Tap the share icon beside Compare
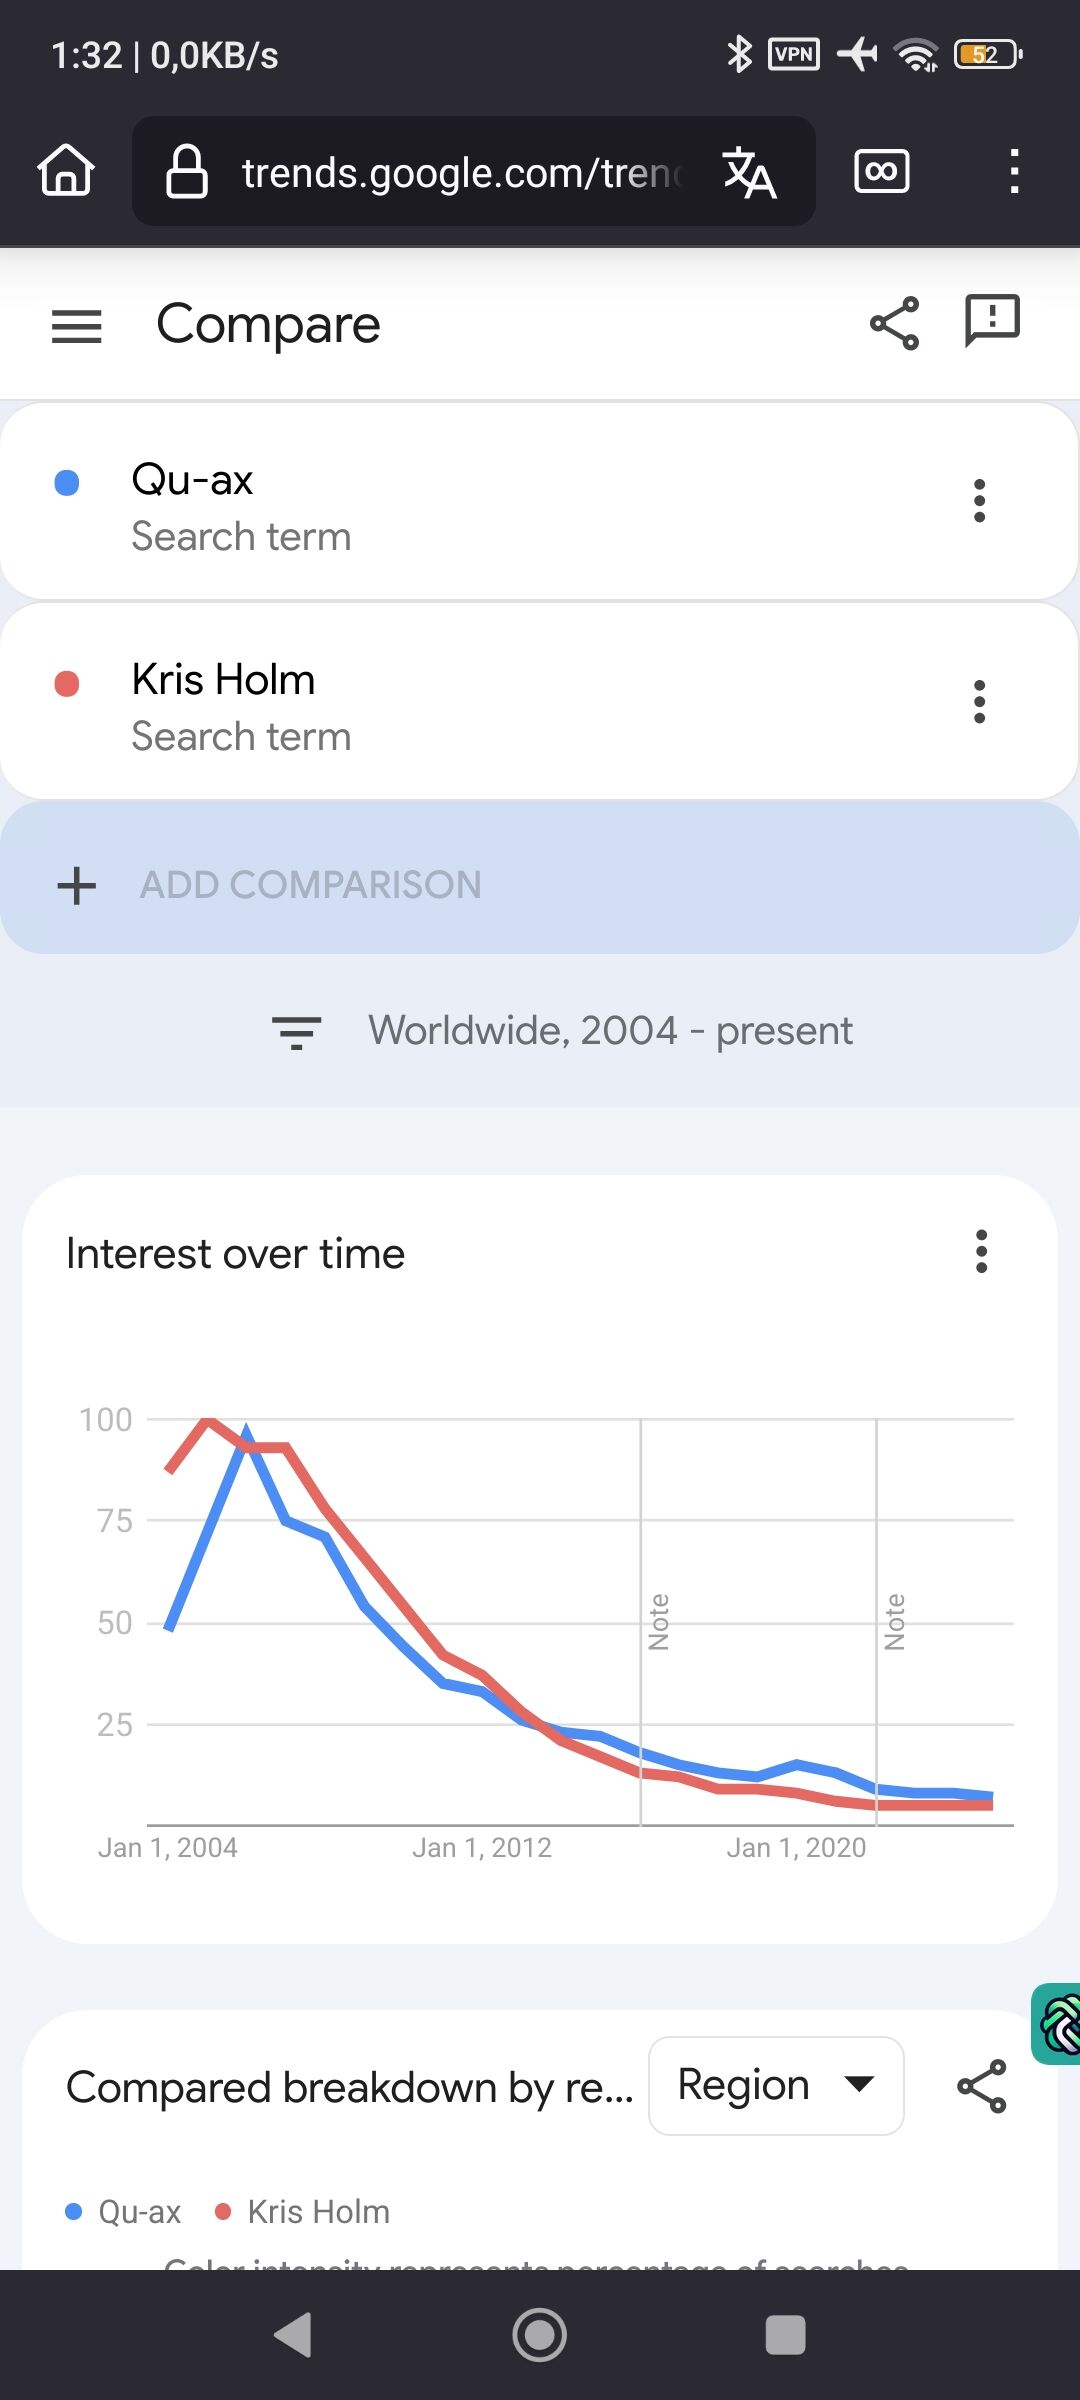This screenshot has height=2400, width=1080. pos(894,323)
